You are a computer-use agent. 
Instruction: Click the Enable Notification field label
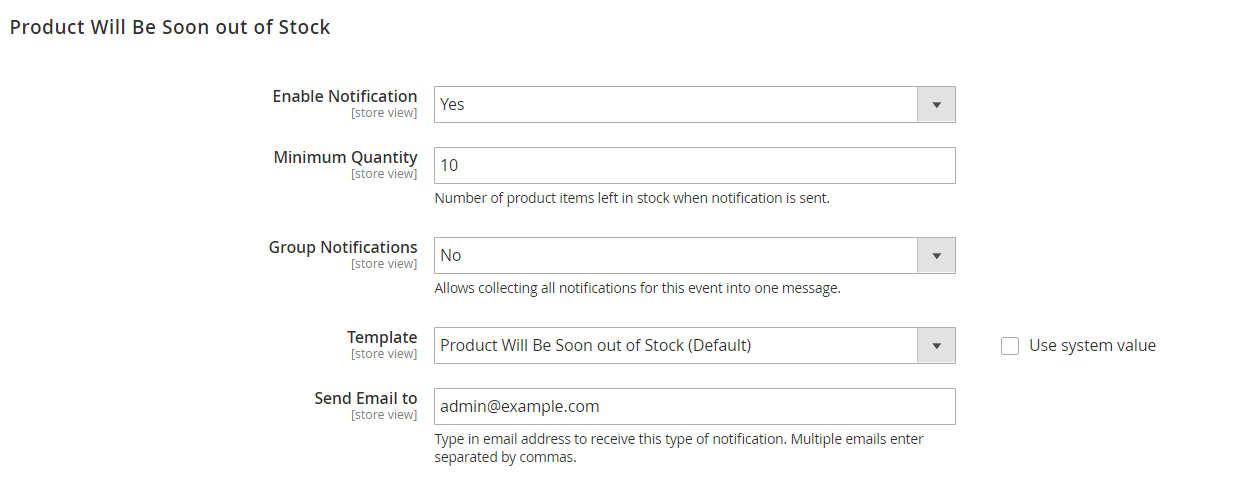(345, 96)
